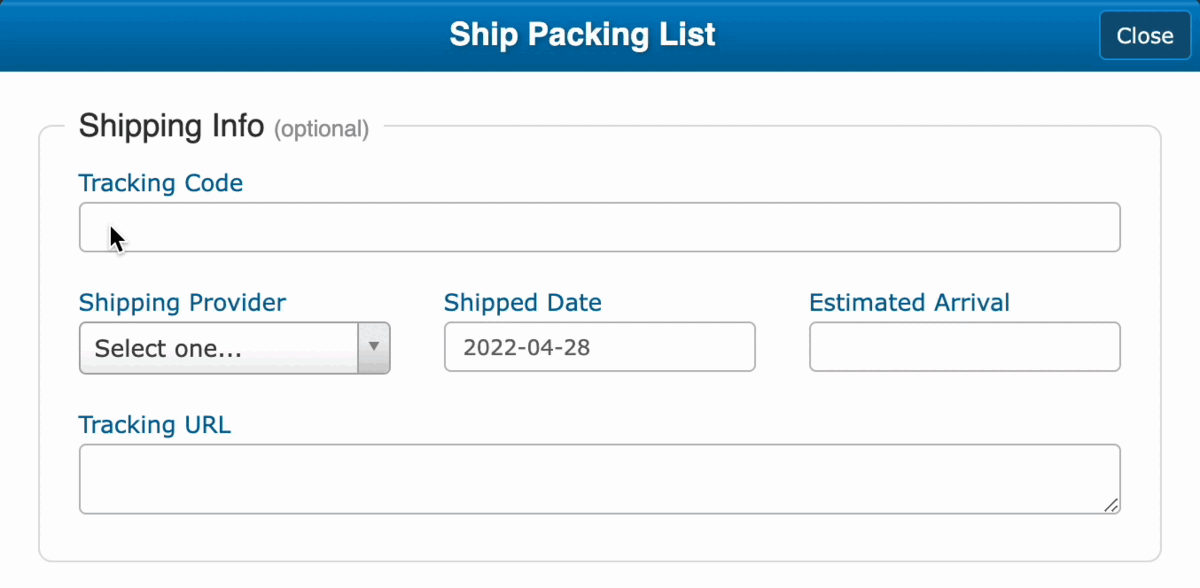Click the Shipping Provider dropdown arrow

374,348
